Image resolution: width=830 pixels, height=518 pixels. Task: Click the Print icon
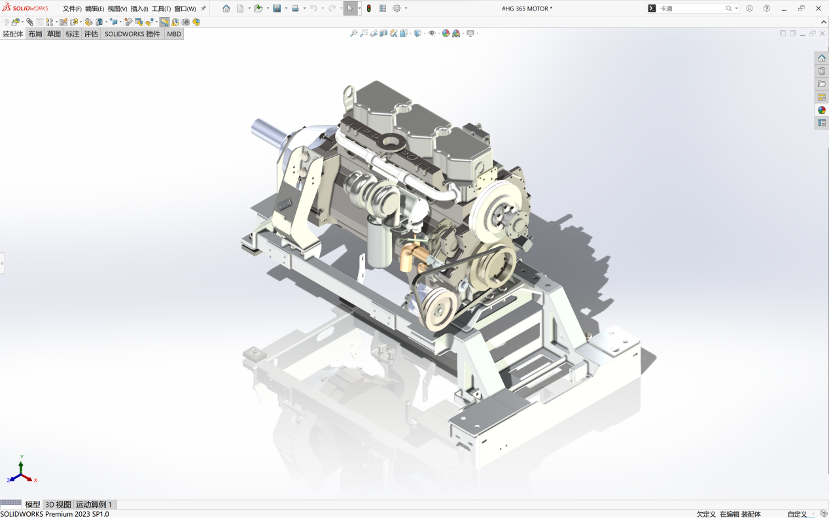[295, 8]
